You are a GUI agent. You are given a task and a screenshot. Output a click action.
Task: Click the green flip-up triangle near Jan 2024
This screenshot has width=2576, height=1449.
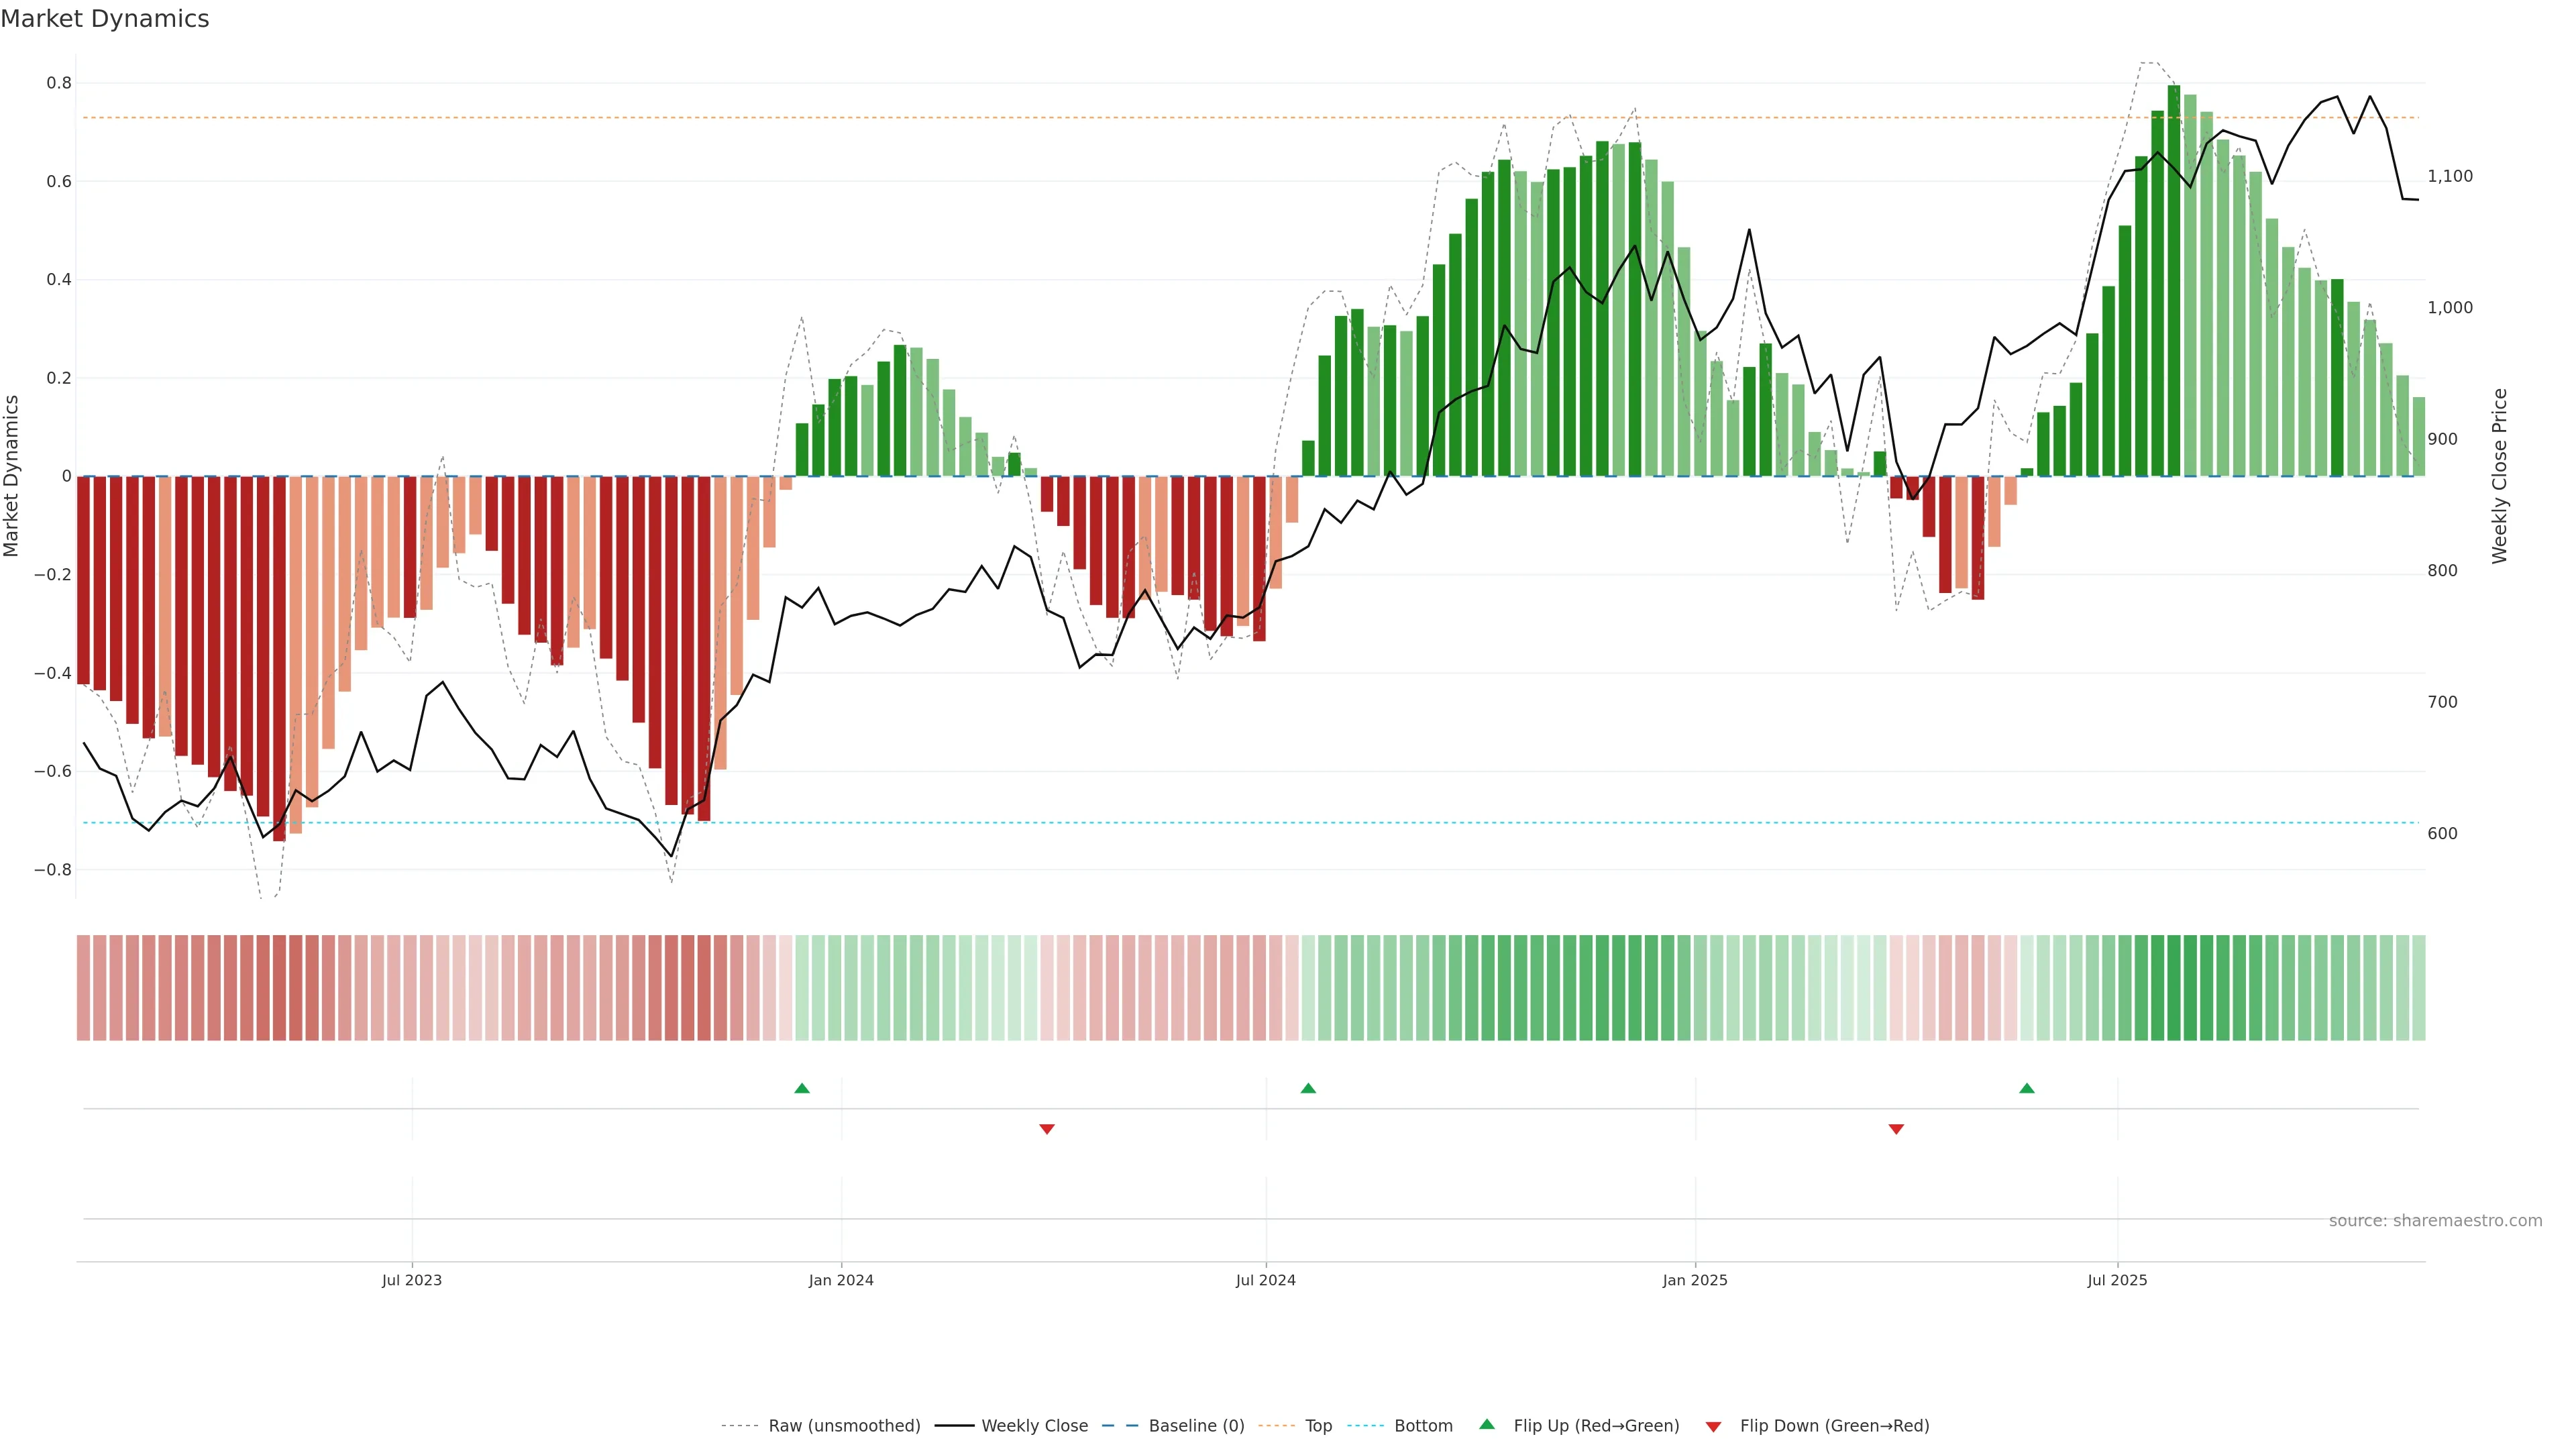tap(802, 1088)
